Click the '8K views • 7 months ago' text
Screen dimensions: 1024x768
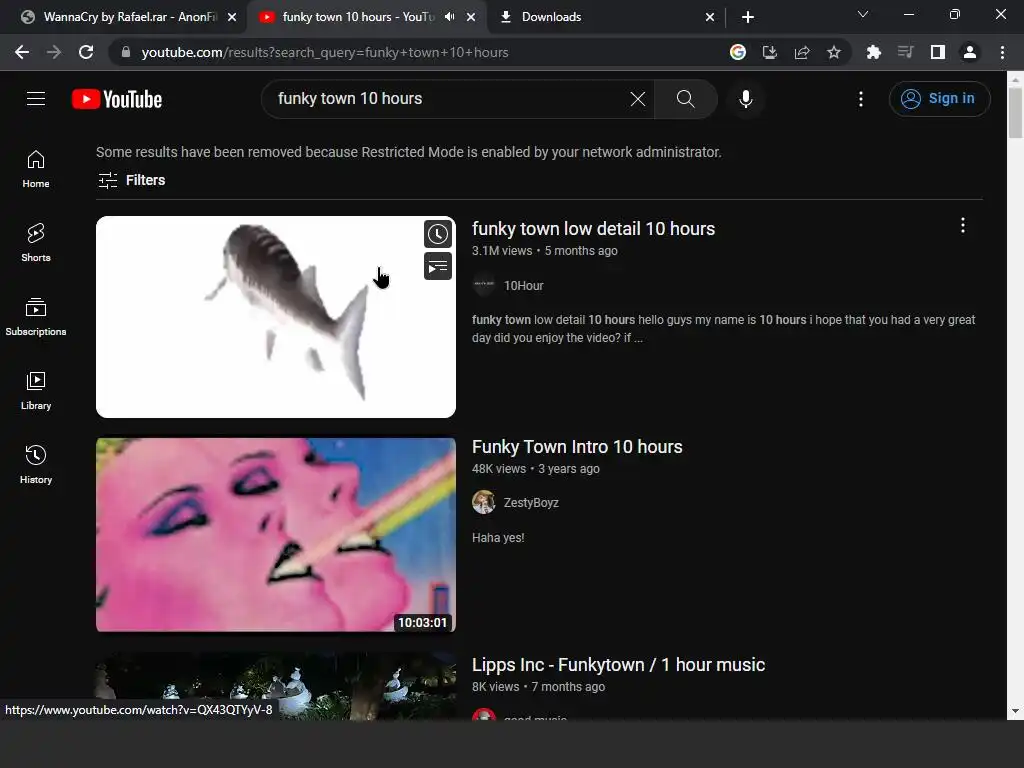pyautogui.click(x=538, y=687)
